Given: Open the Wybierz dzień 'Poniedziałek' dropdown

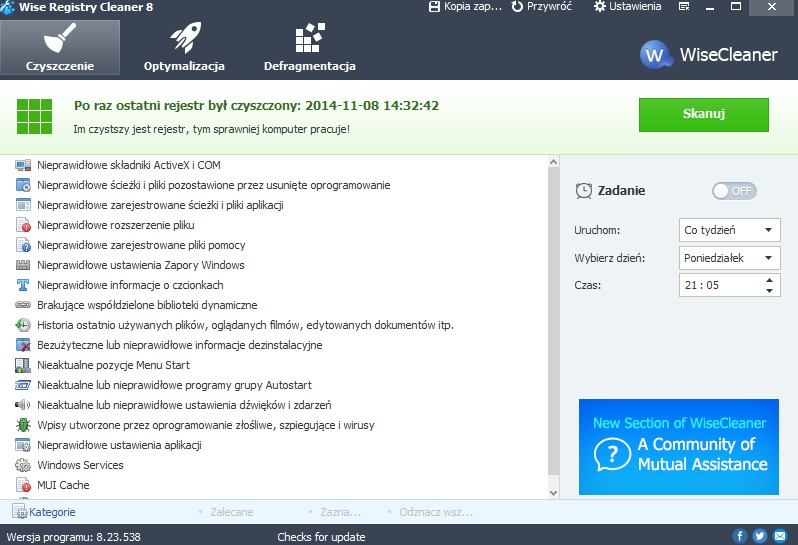Looking at the screenshot, I should tap(729, 258).
